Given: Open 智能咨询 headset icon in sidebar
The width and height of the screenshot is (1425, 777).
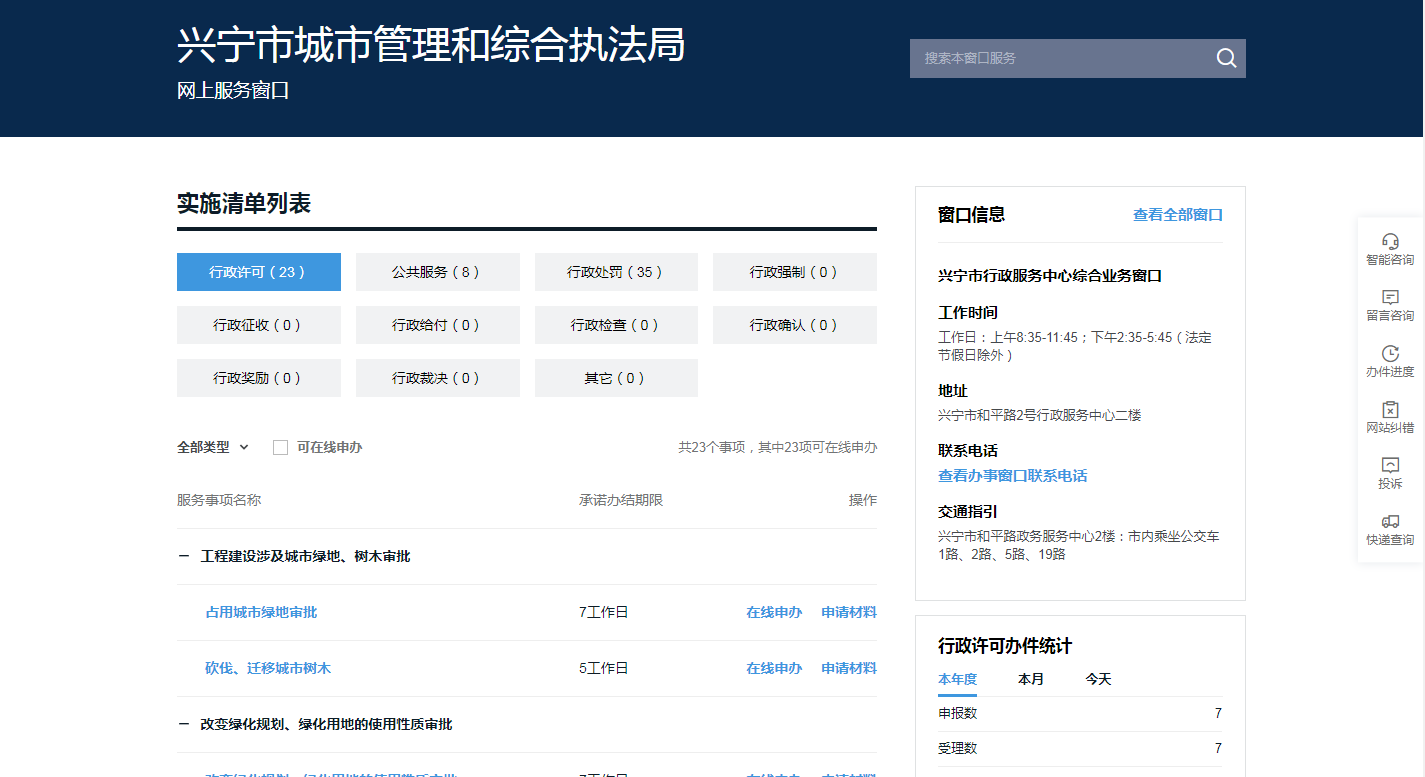Looking at the screenshot, I should [x=1390, y=241].
